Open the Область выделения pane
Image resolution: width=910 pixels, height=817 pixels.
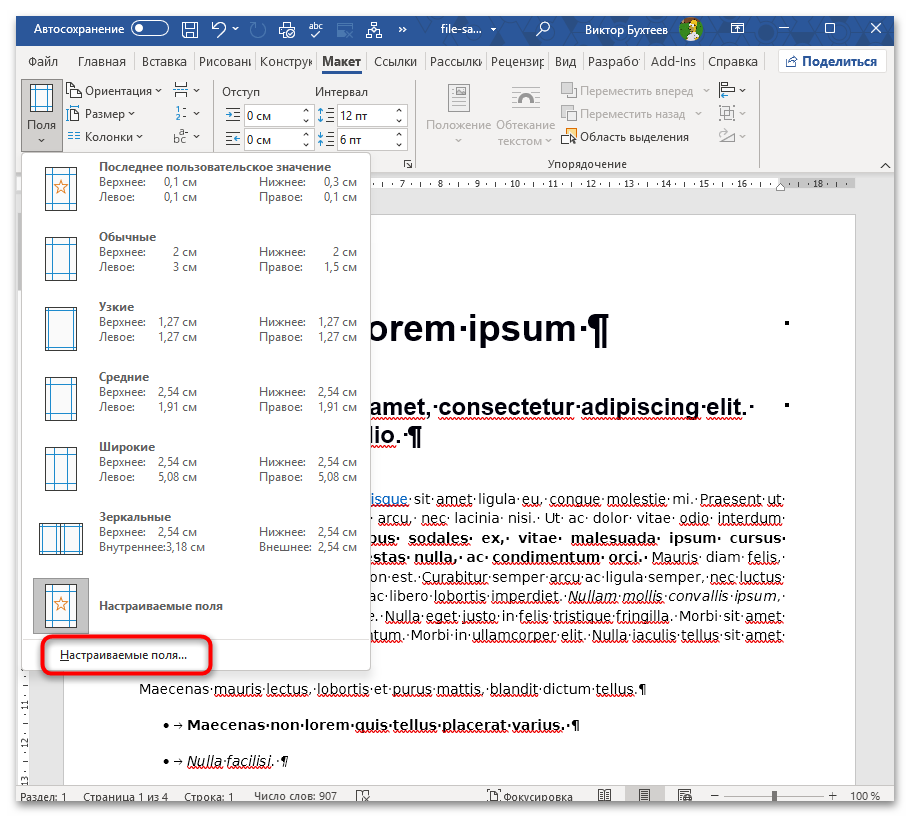(x=625, y=137)
